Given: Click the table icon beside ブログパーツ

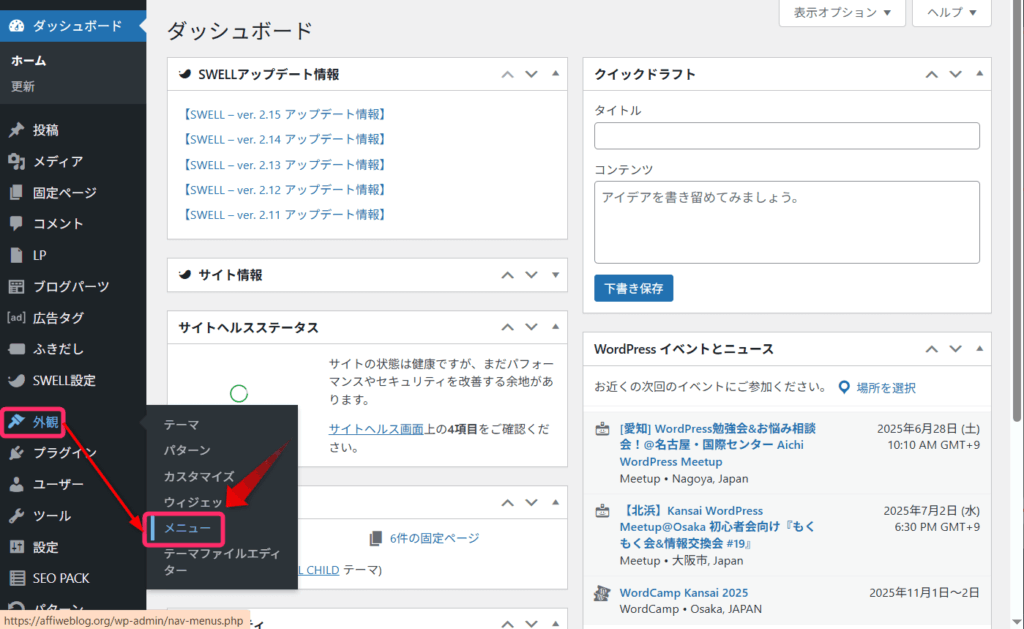Looking at the screenshot, I should [17, 286].
